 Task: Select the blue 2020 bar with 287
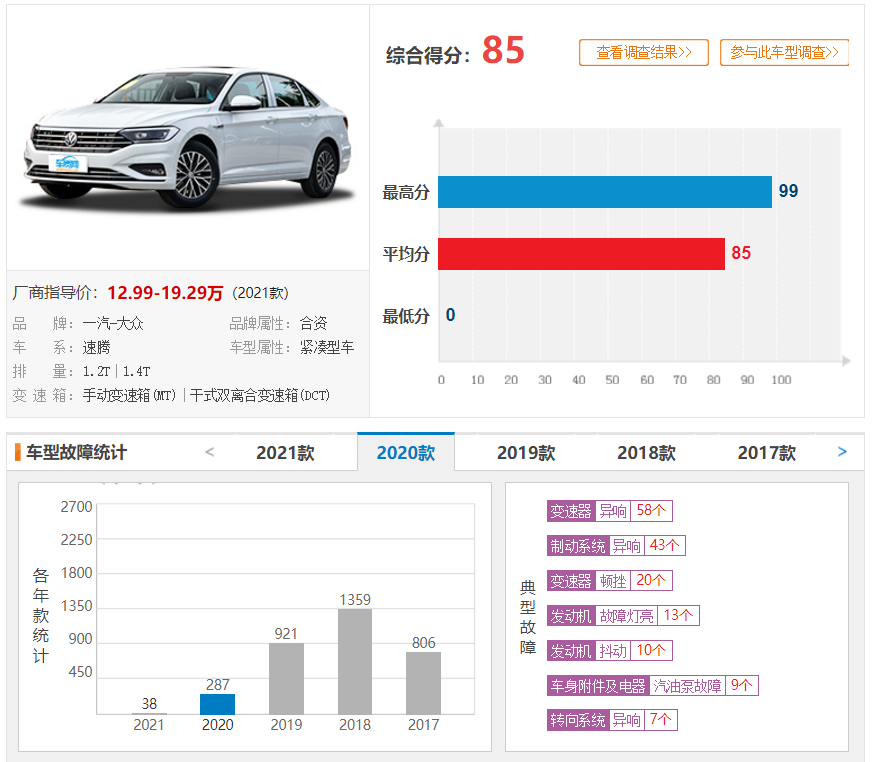point(217,704)
